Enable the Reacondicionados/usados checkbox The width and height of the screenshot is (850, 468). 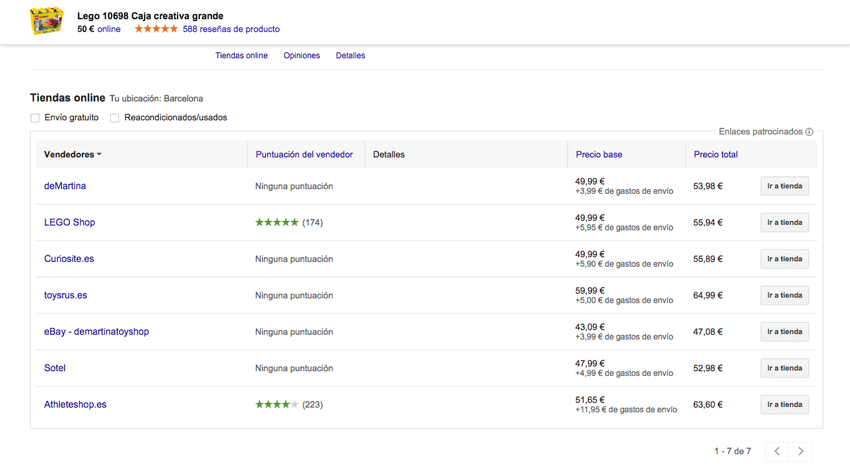[114, 118]
